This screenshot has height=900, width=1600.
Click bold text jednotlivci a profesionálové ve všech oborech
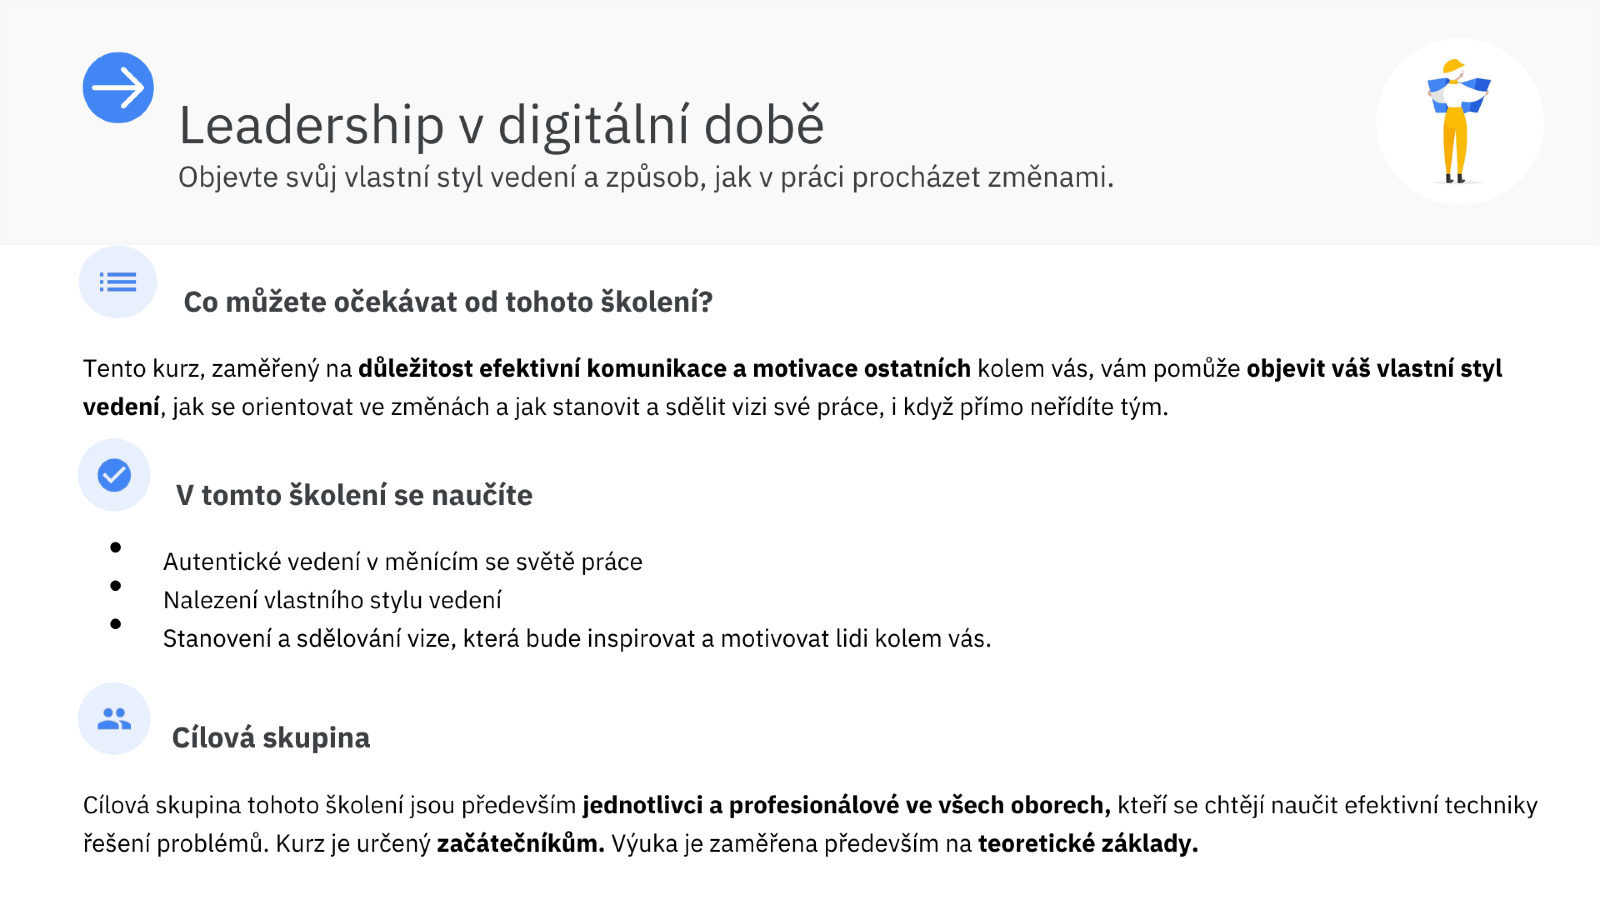tap(846, 805)
